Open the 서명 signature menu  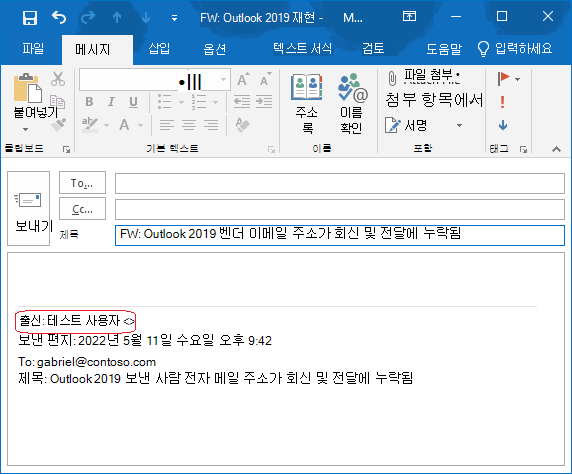pyautogui.click(x=424, y=126)
